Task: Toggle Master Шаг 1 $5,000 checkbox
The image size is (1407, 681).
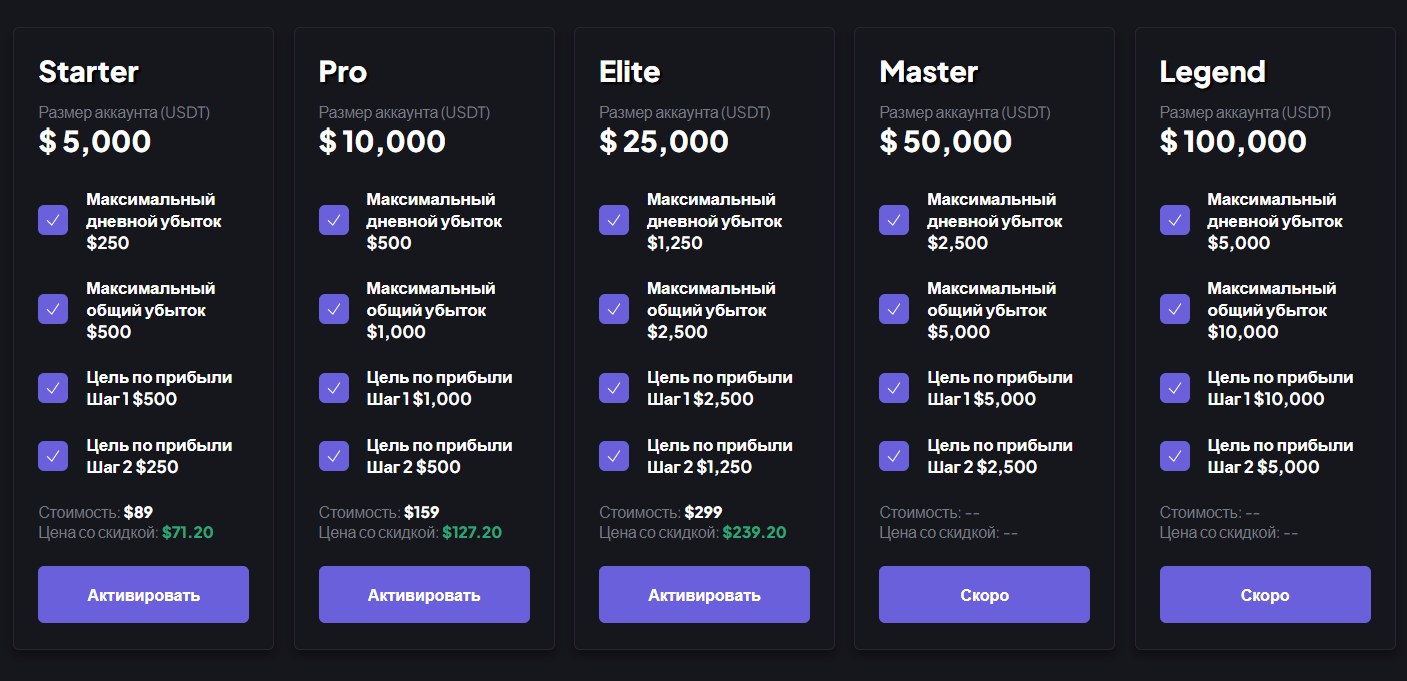Action: (894, 388)
